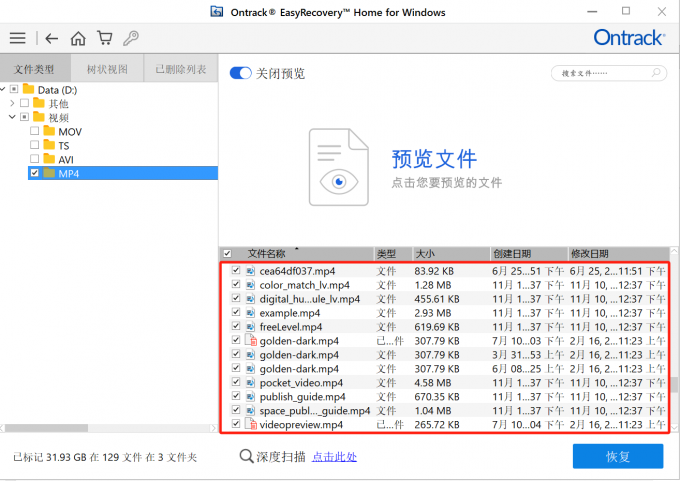The height and width of the screenshot is (481, 680).
Task: Switch to the 树状视图 tab
Action: coord(108,69)
